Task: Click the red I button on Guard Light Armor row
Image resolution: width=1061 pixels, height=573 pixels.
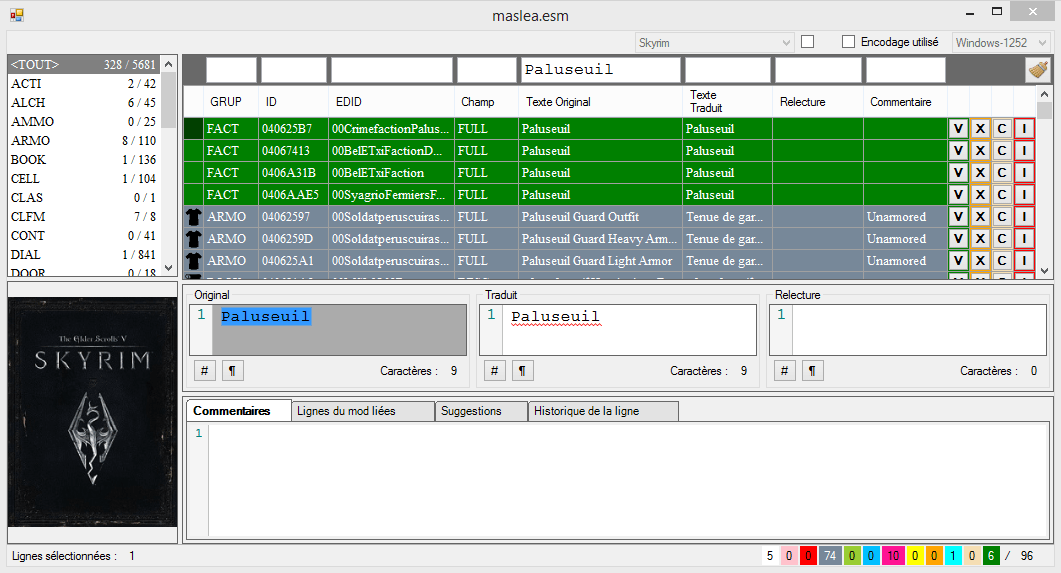Action: pyautogui.click(x=1023, y=261)
